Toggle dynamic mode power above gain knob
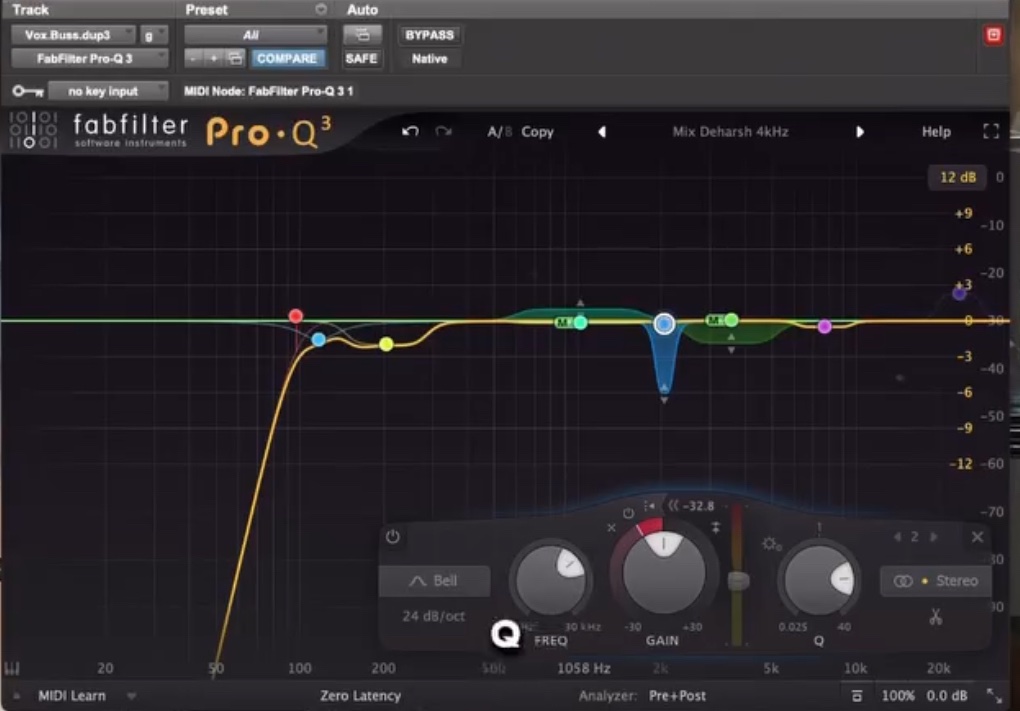 [628, 513]
